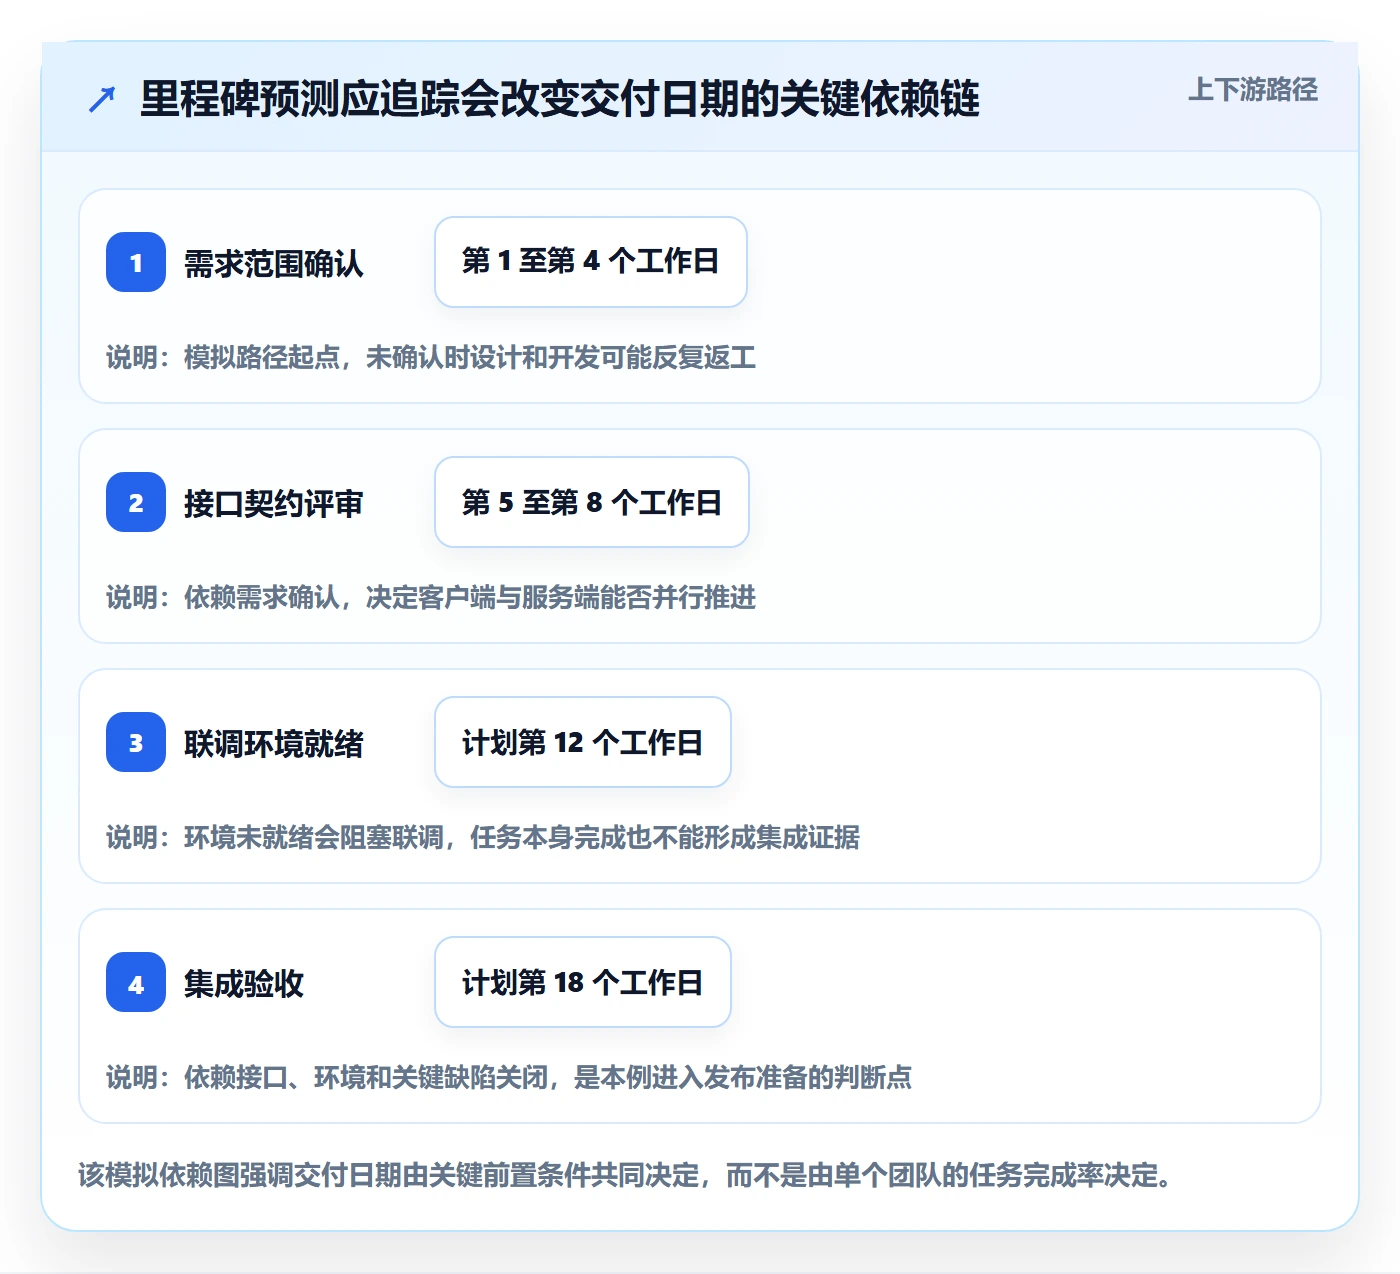The width and height of the screenshot is (1400, 1274).
Task: Click the step number 4 badge
Action: click(136, 982)
